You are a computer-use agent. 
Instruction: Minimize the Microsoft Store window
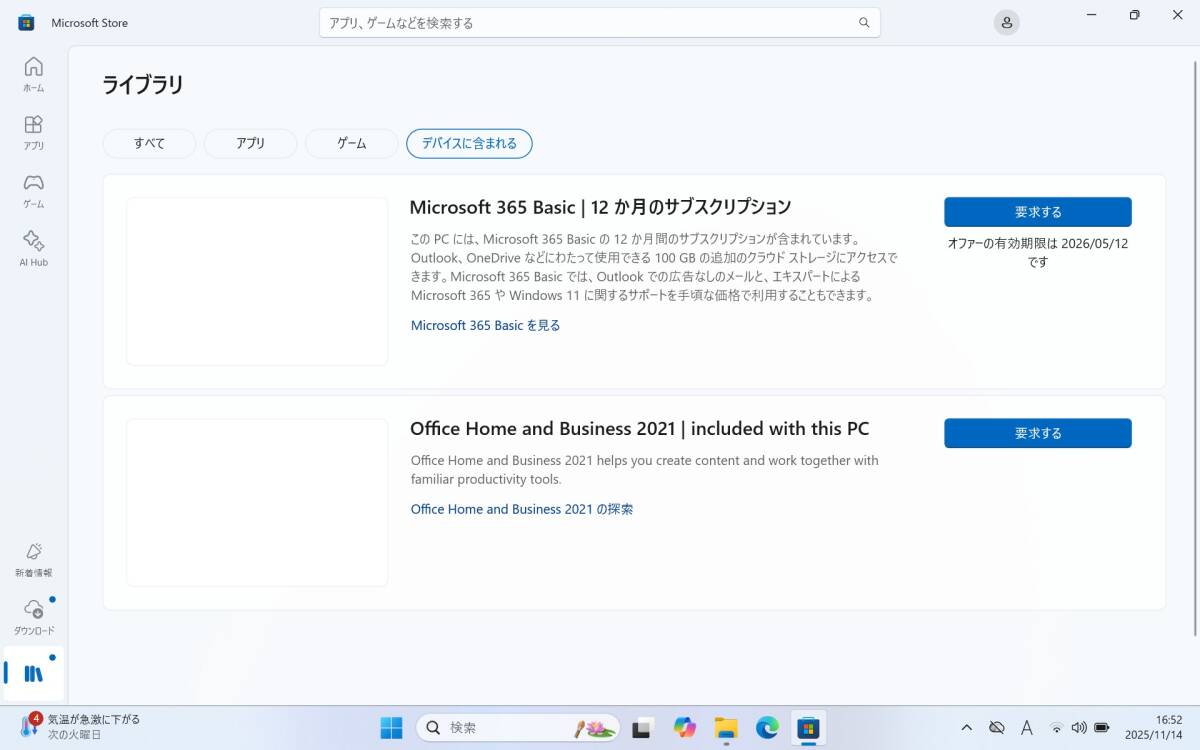(1091, 14)
